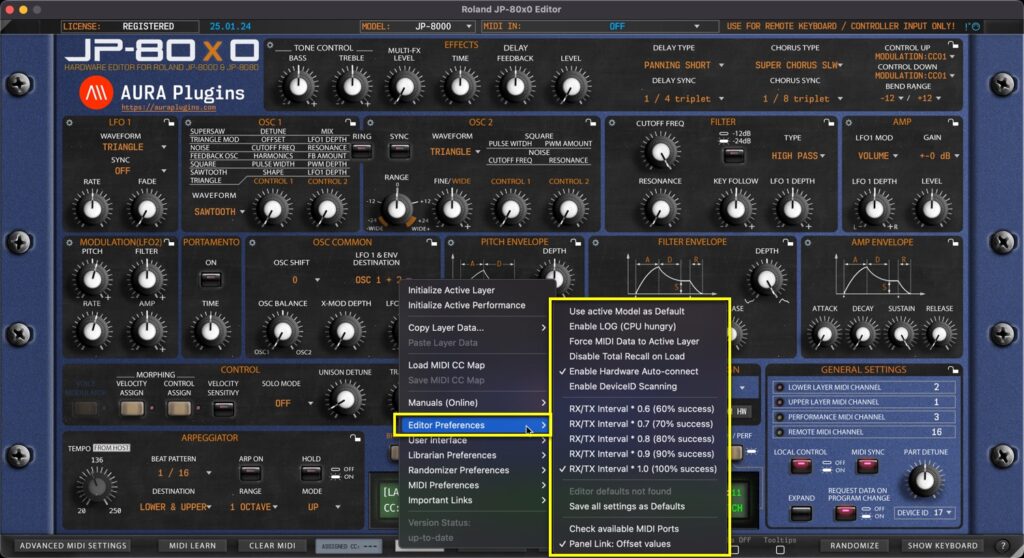The height and width of the screenshot is (558, 1024).
Task: Open help with the question mark button
Action: [1004, 545]
